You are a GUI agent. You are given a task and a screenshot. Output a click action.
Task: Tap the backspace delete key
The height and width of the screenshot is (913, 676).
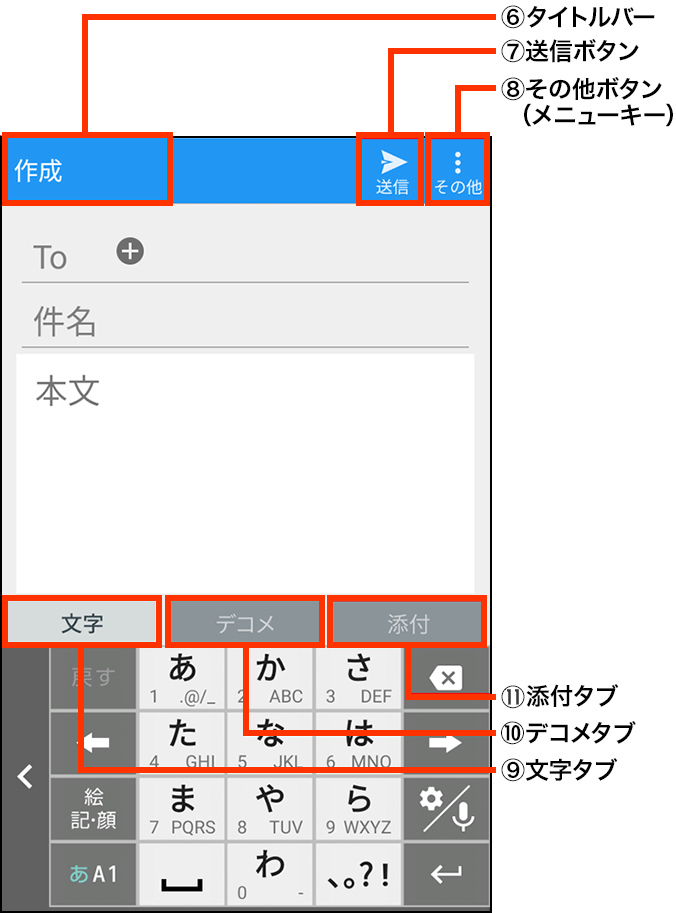[x=446, y=678]
